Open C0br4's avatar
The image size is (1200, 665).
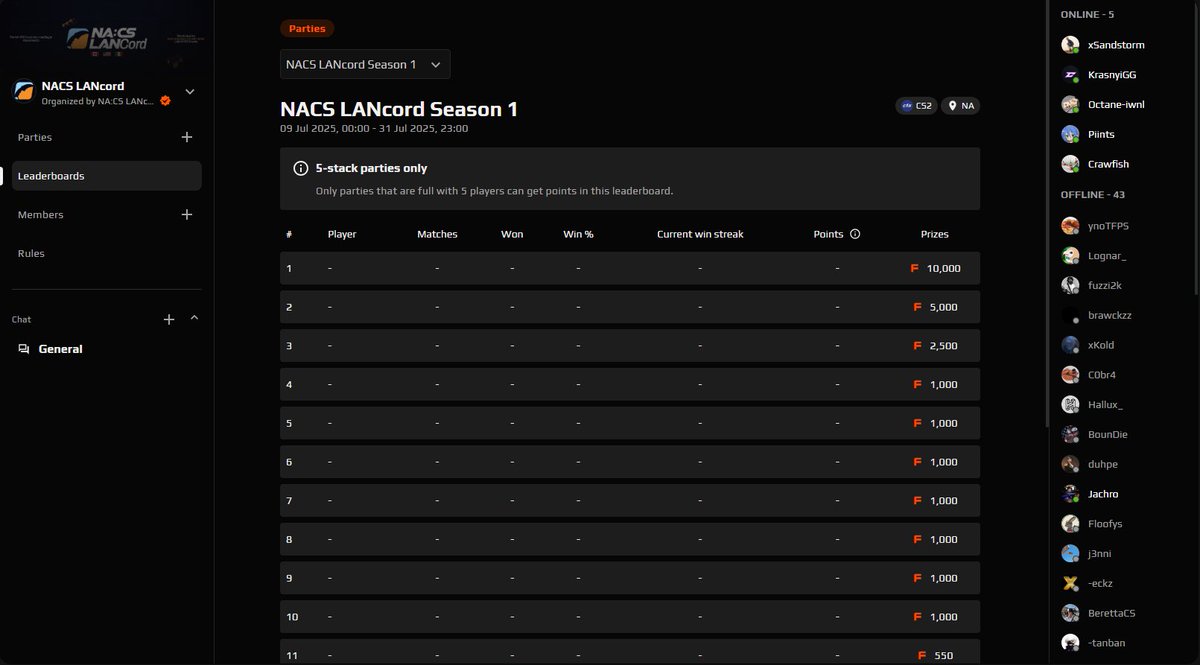click(1070, 375)
